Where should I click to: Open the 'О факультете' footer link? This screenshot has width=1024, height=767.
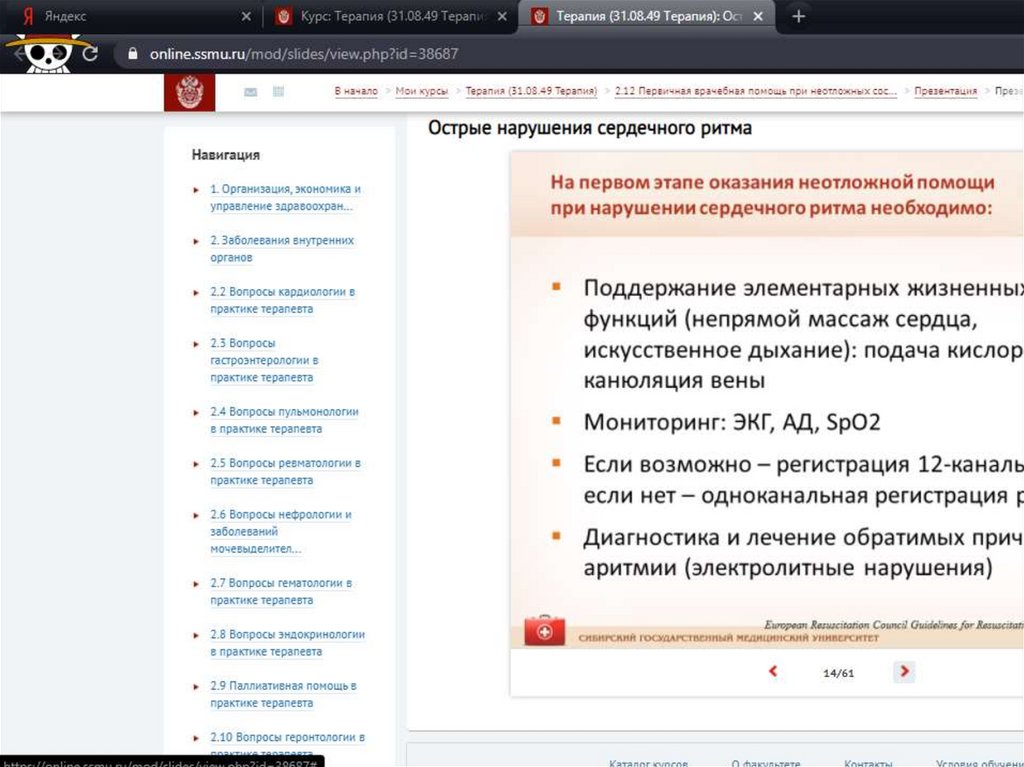coord(765,762)
